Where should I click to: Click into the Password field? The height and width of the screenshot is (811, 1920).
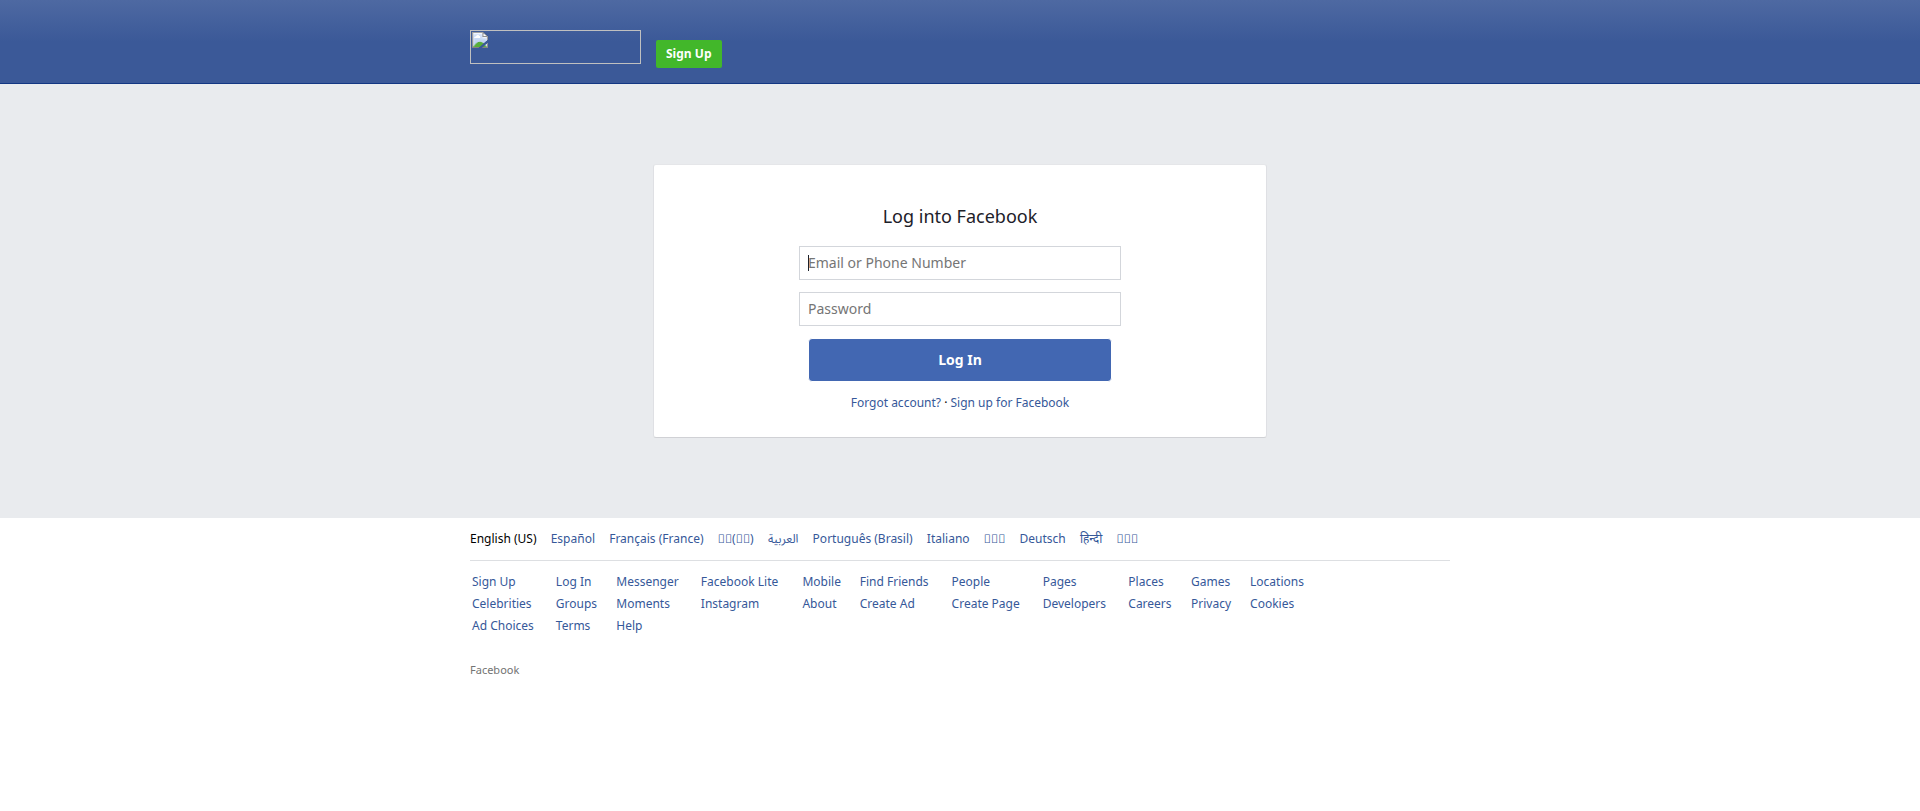[x=959, y=309]
